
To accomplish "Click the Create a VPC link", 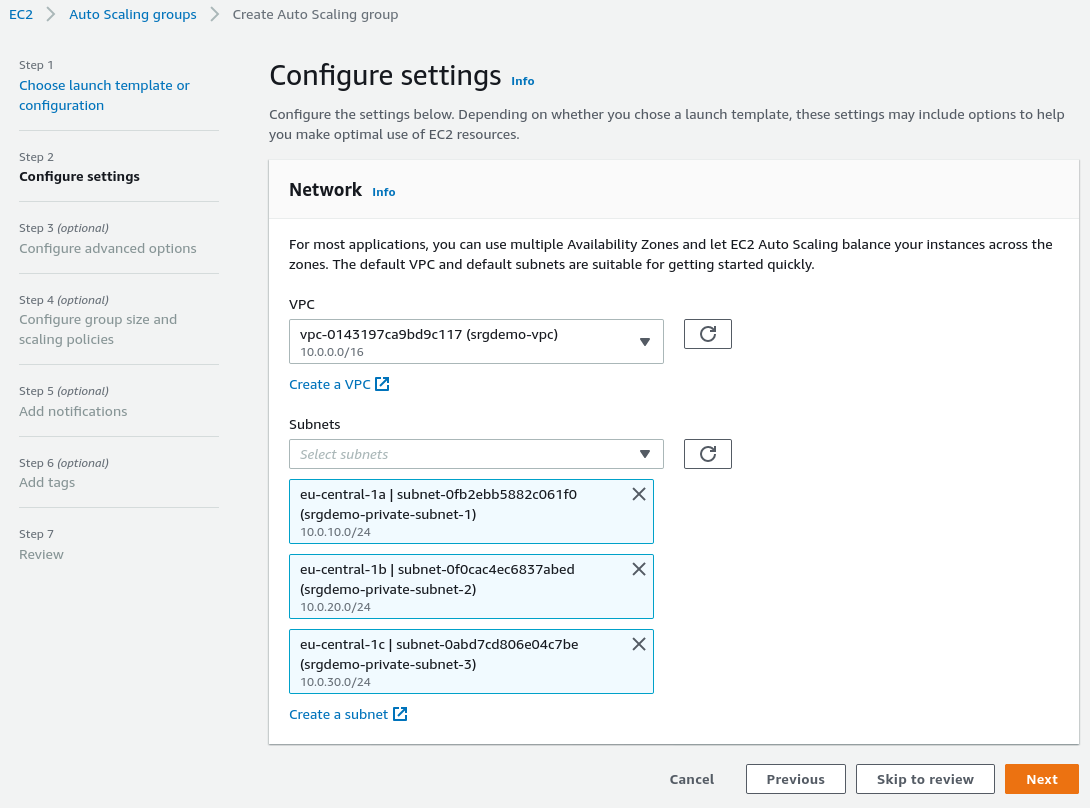I will pyautogui.click(x=329, y=384).
